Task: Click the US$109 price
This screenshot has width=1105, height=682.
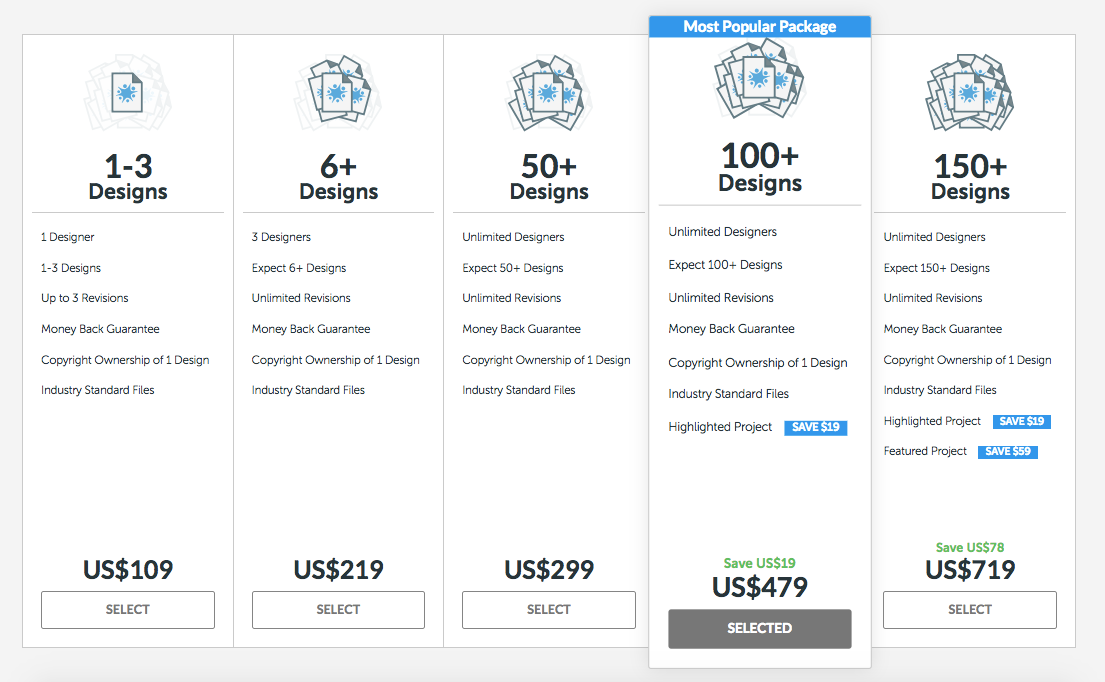Action: point(128,569)
